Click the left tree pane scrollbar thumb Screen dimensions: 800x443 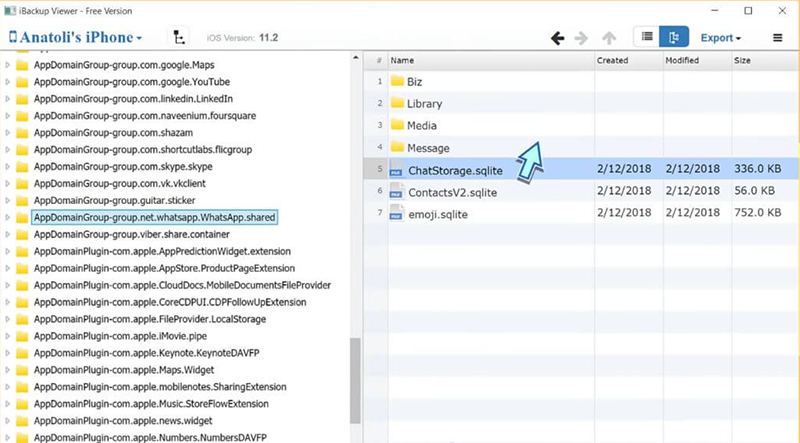(356, 381)
